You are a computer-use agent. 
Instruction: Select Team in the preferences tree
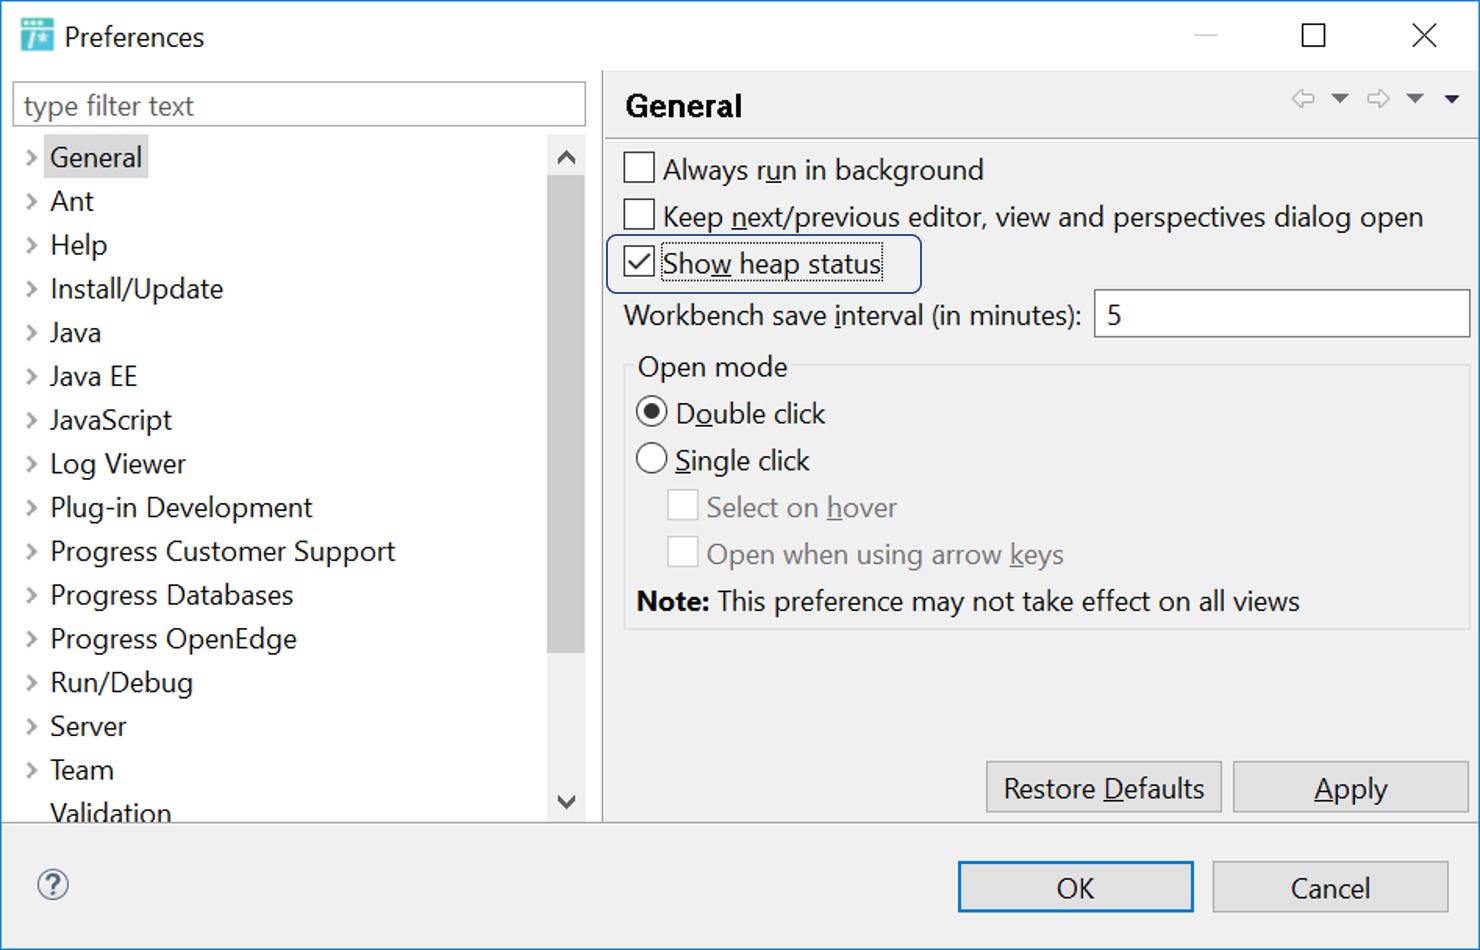point(81,770)
